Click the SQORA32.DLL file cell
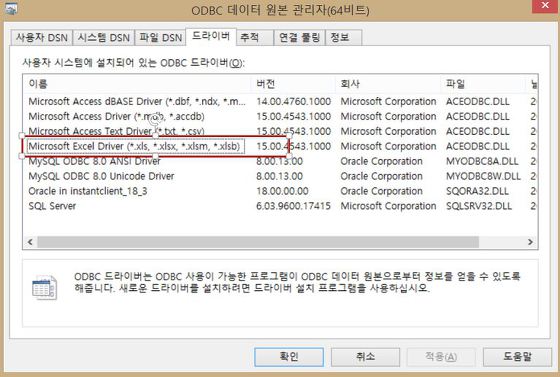This screenshot has width=560, height=377. tap(478, 191)
